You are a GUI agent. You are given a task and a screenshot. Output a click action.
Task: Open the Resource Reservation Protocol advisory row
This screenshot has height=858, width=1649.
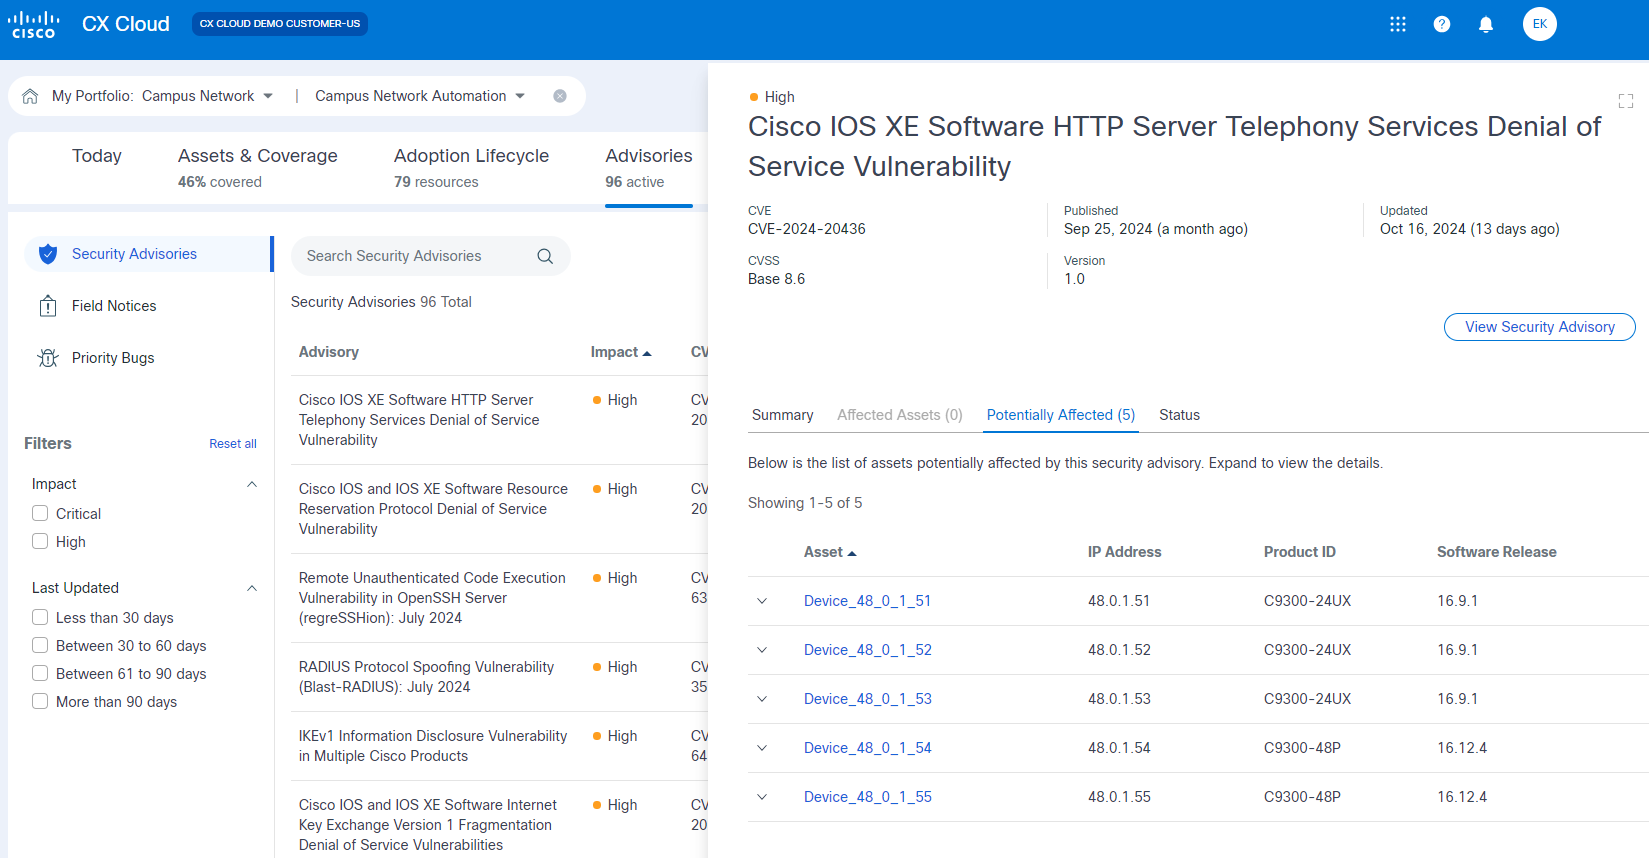[x=499, y=509]
